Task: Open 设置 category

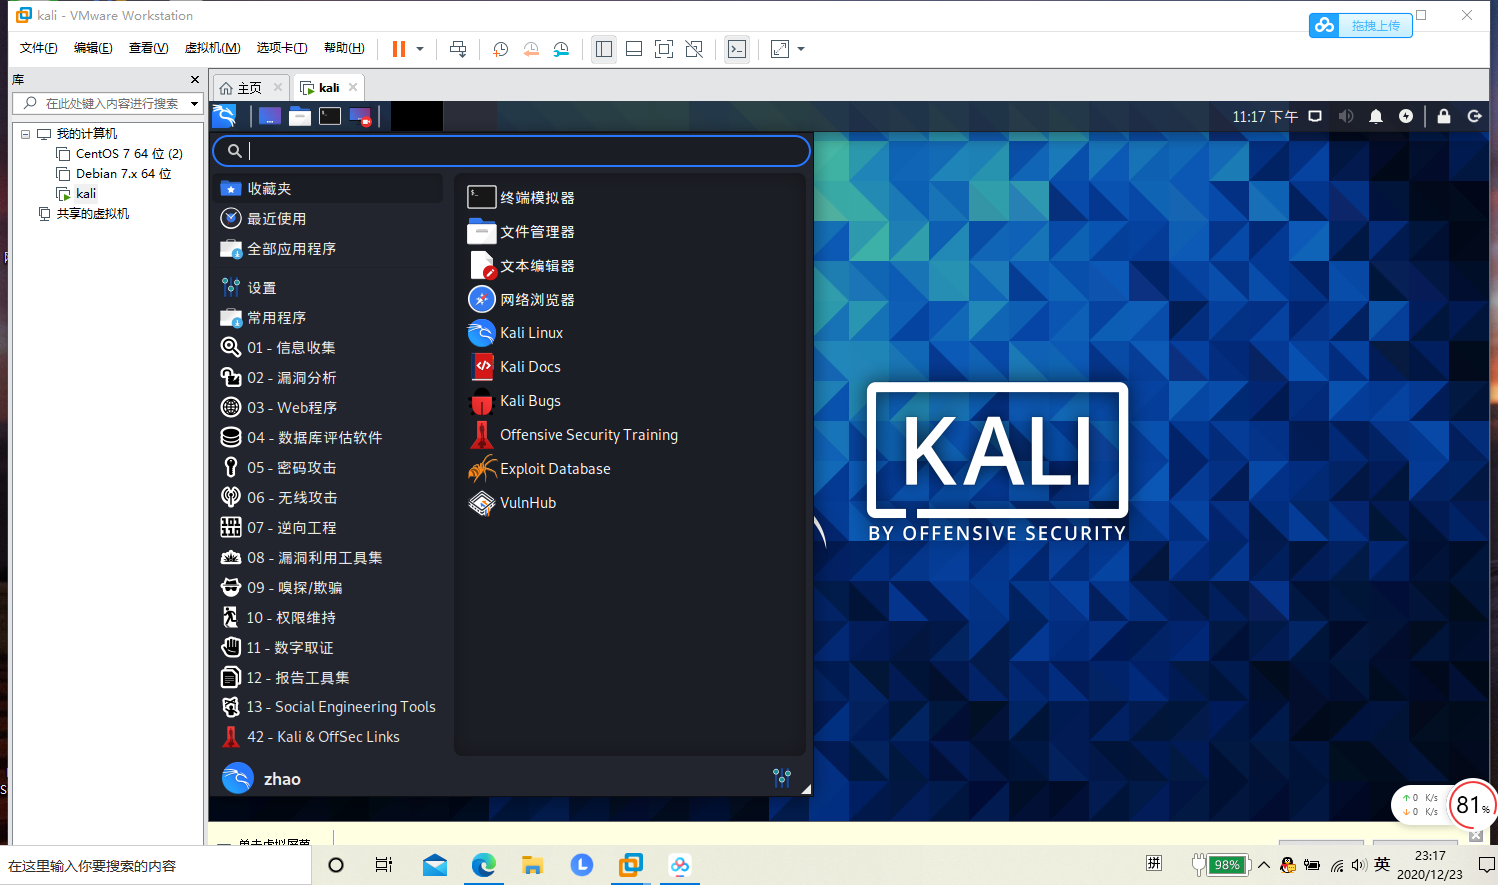Action: (x=328, y=288)
